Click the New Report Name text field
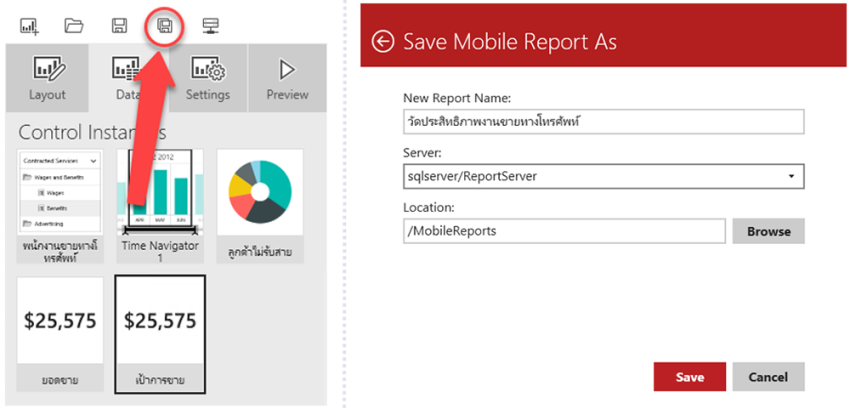 point(604,122)
